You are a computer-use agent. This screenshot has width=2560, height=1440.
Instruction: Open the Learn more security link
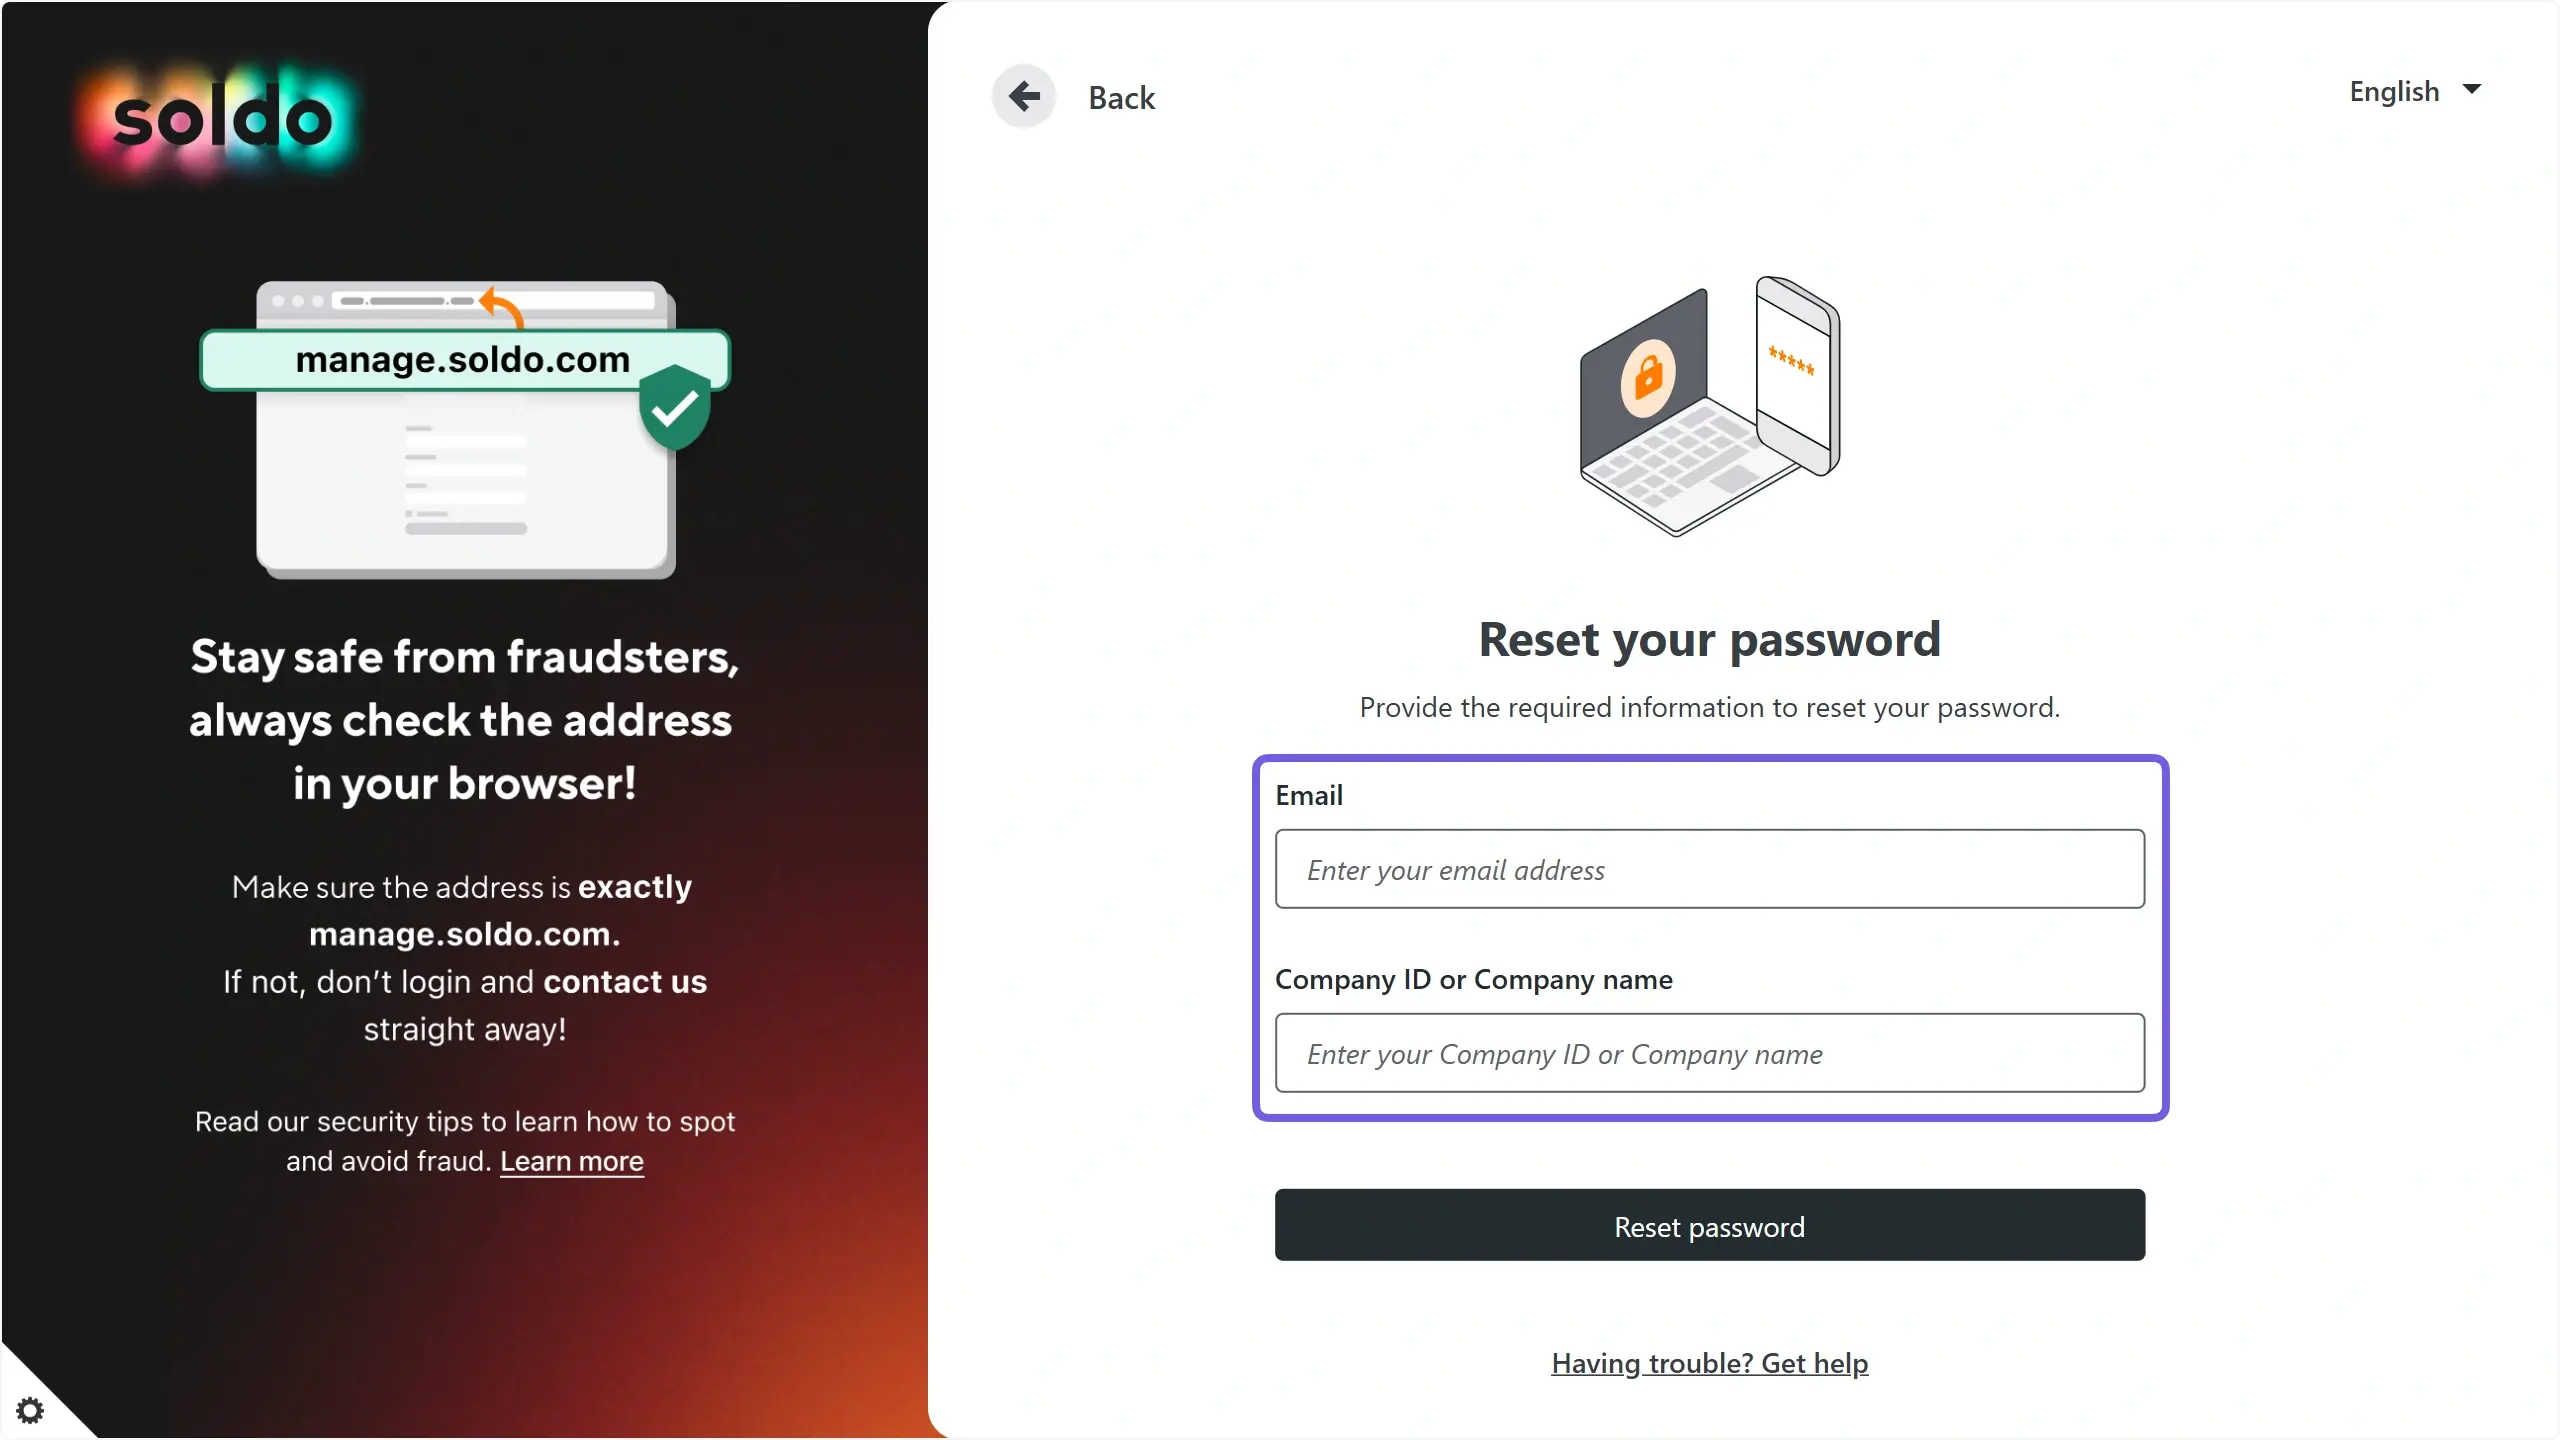(571, 1161)
